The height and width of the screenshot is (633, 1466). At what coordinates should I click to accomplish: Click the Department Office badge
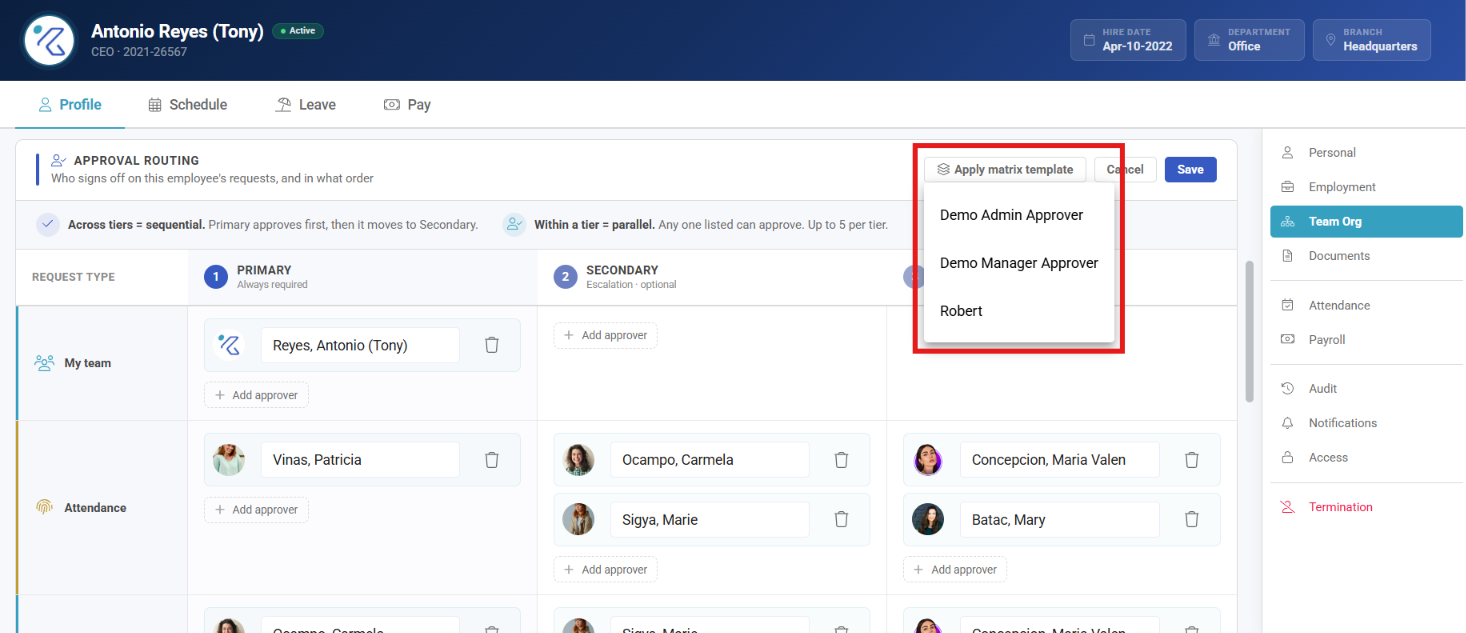click(1249, 40)
